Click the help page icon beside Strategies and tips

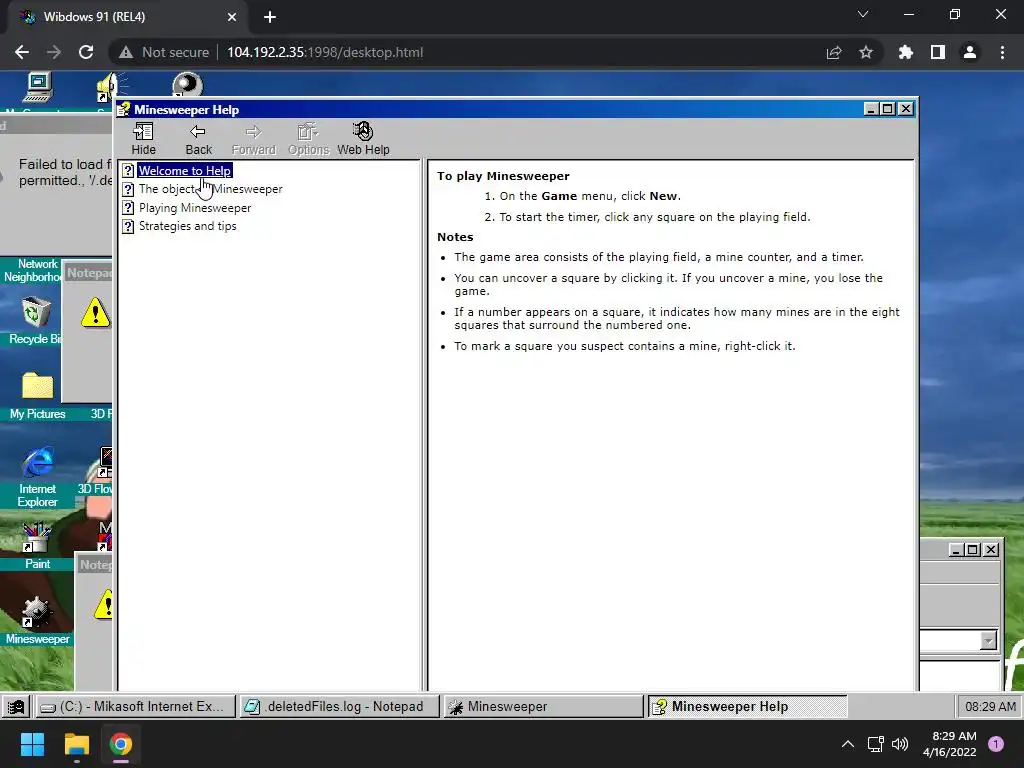(129, 227)
